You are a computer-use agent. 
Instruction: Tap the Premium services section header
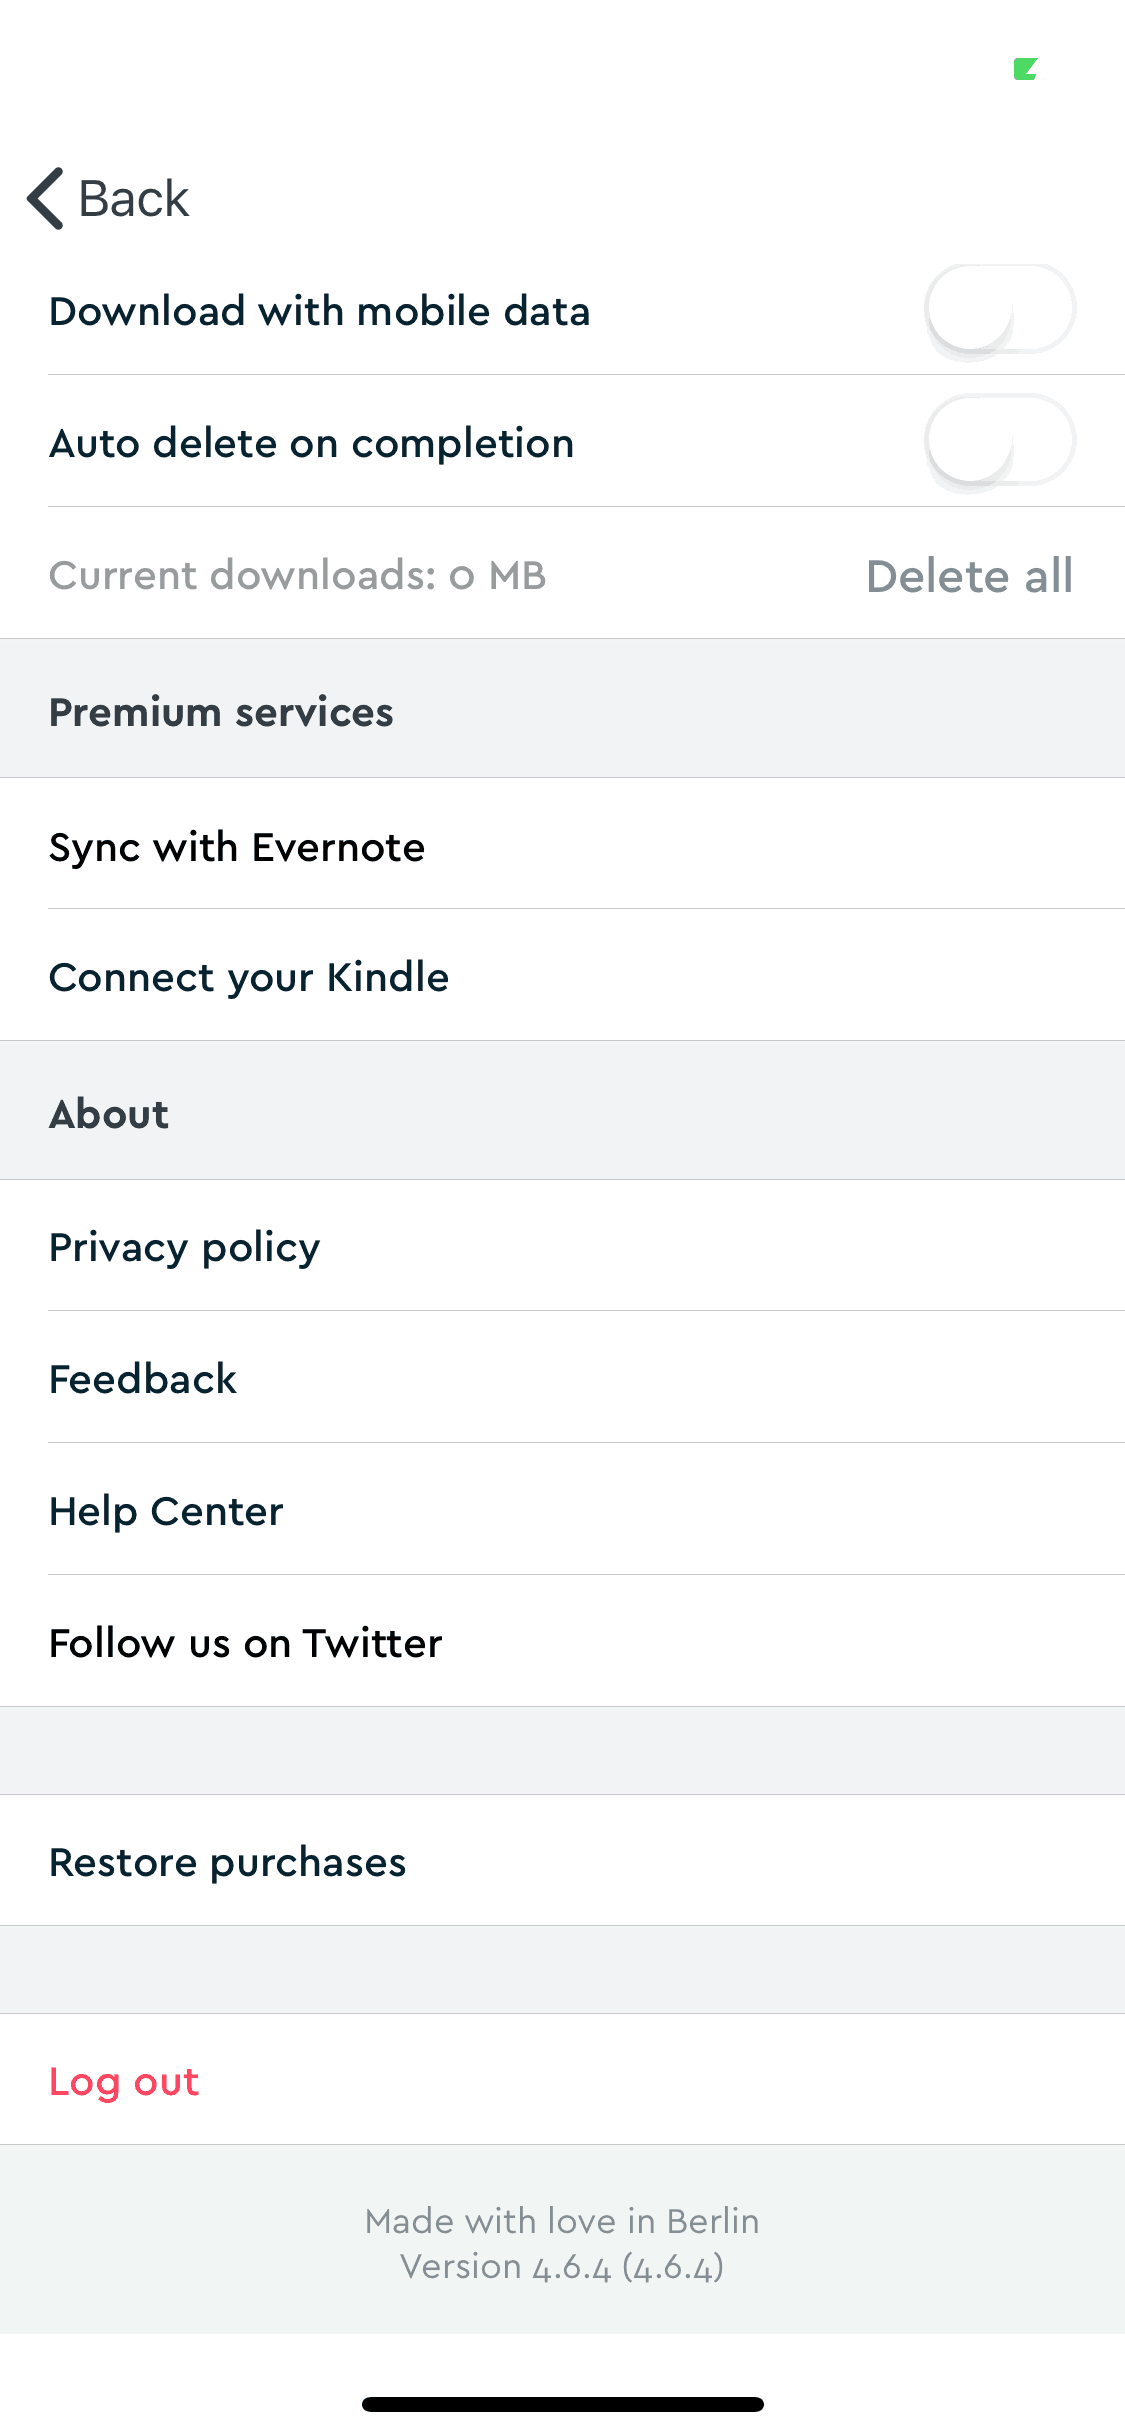pos(221,712)
